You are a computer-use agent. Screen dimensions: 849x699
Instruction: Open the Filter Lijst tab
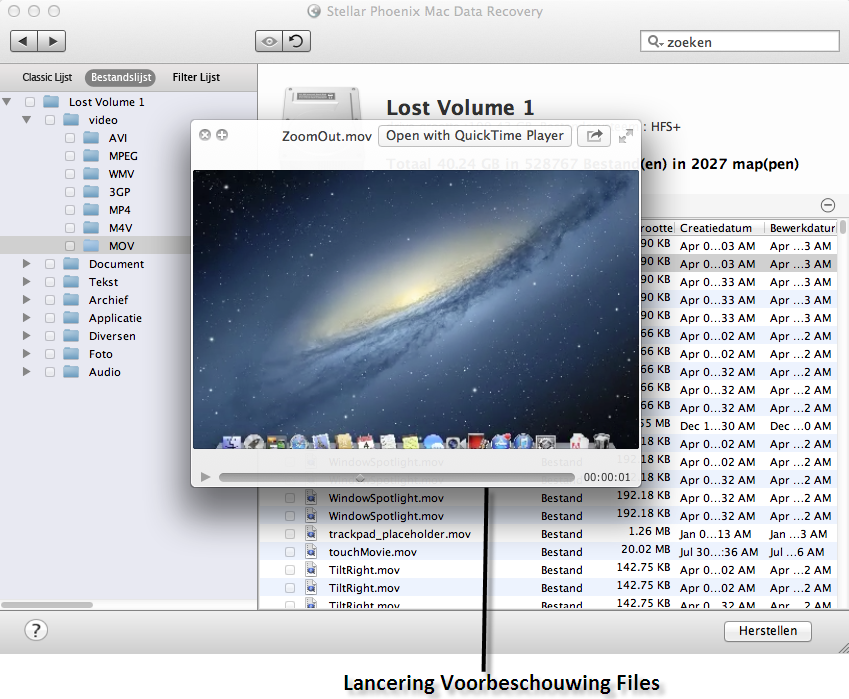[x=196, y=77]
